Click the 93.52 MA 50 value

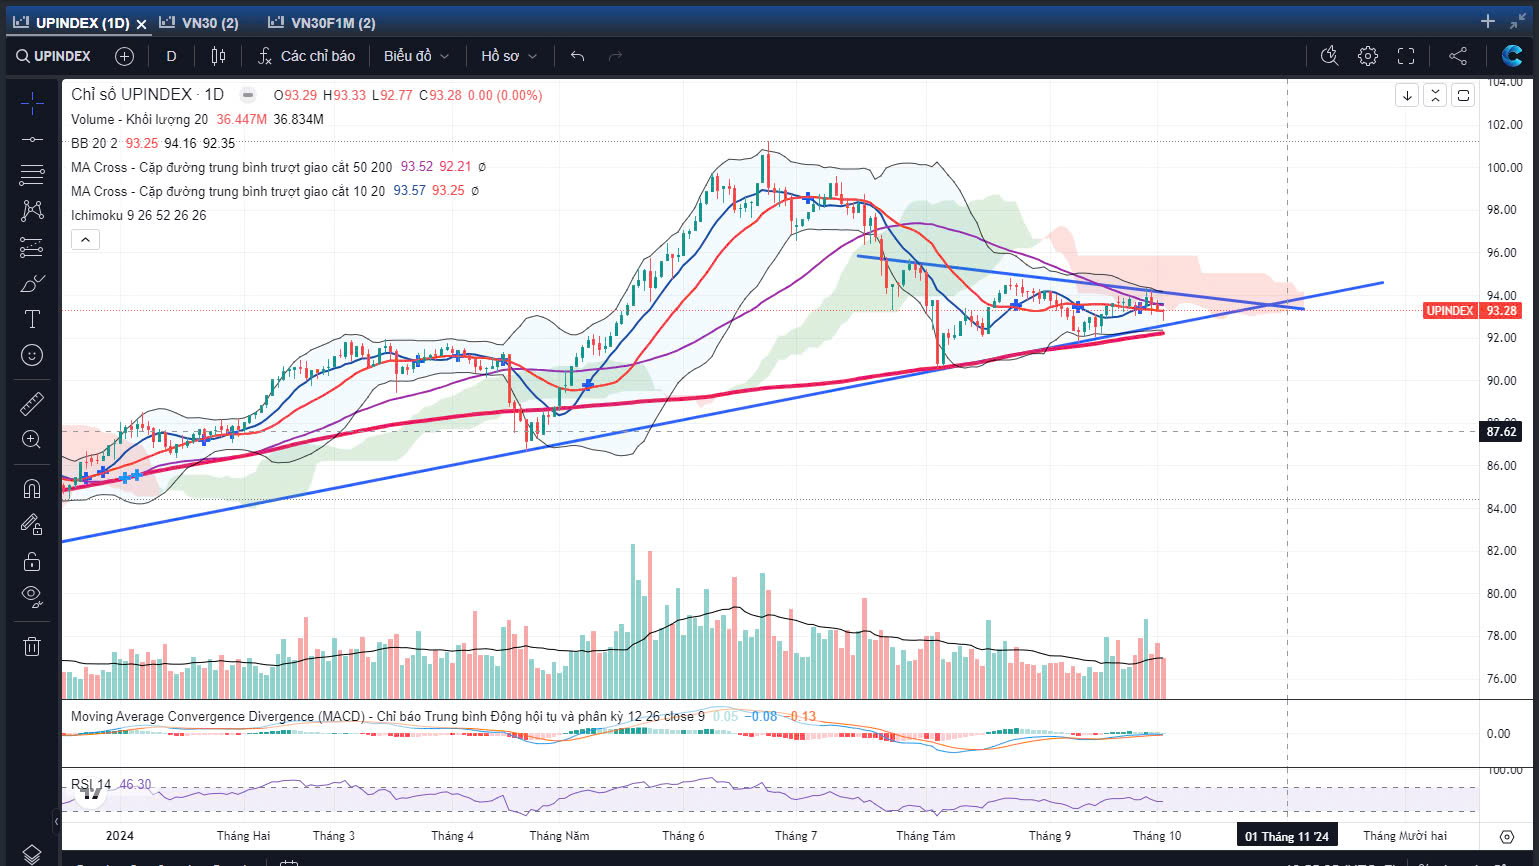417,167
